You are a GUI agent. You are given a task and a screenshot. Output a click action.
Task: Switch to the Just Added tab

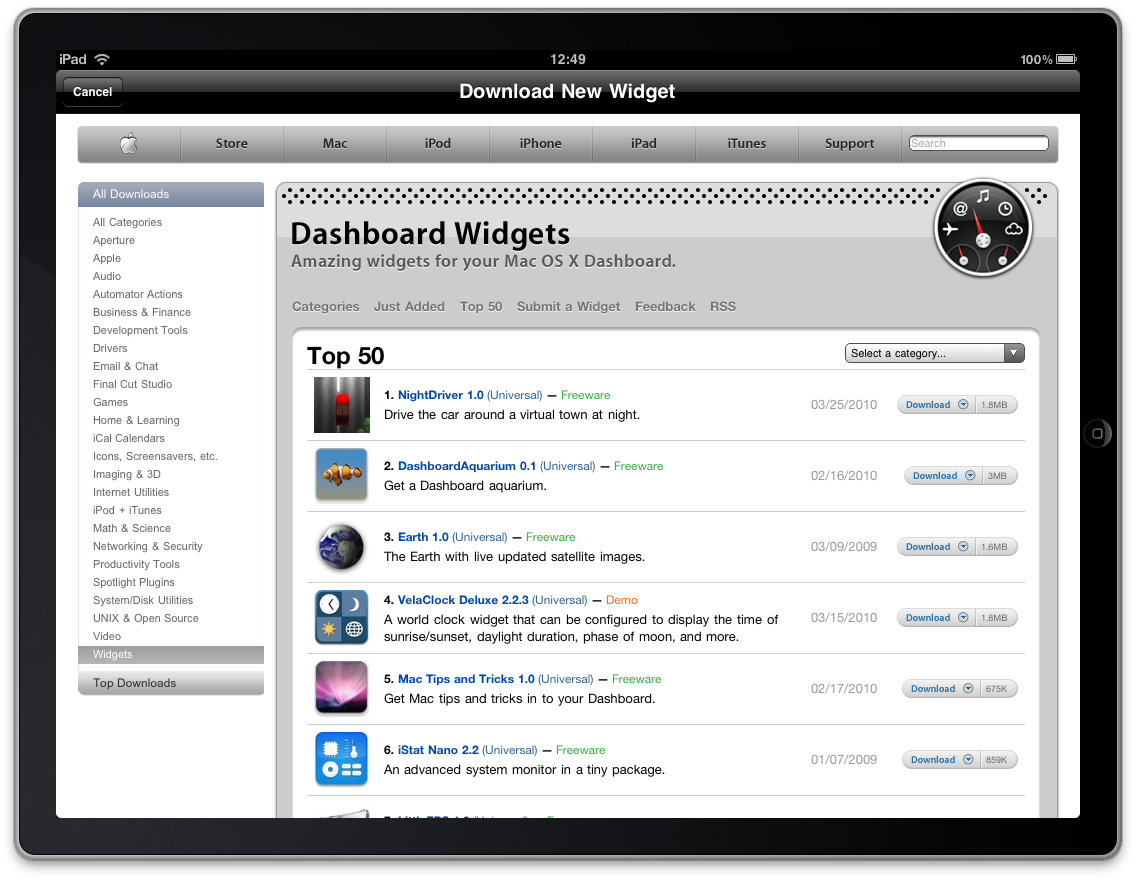409,307
